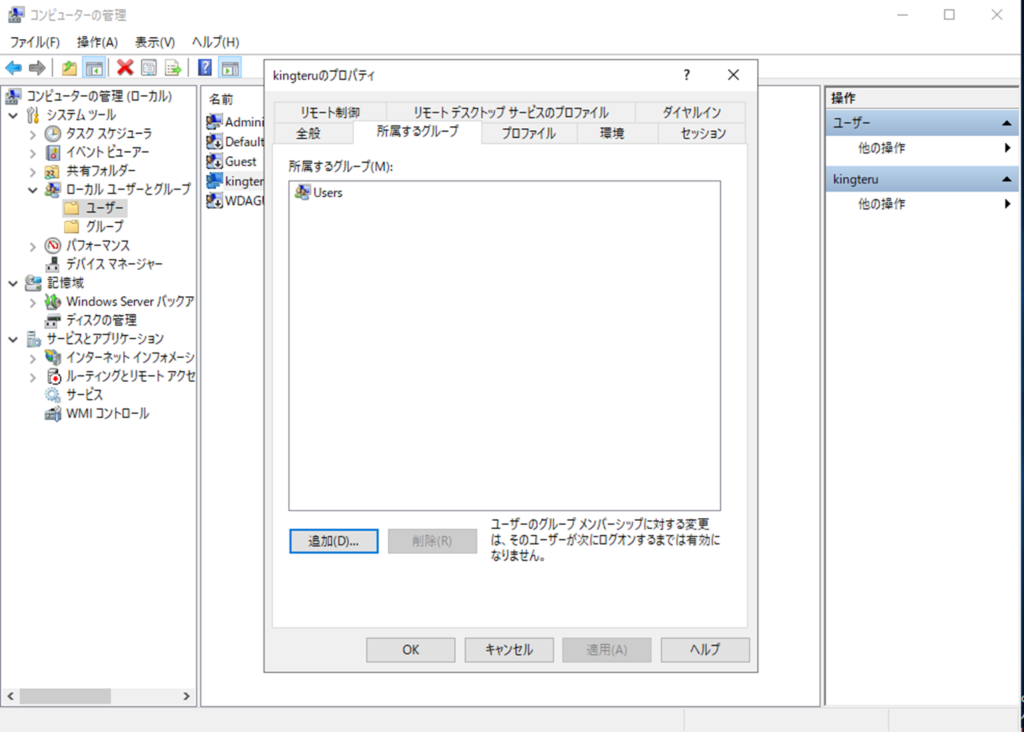Select デバイス マネージャー in the tree
1024x732 pixels.
(x=114, y=264)
